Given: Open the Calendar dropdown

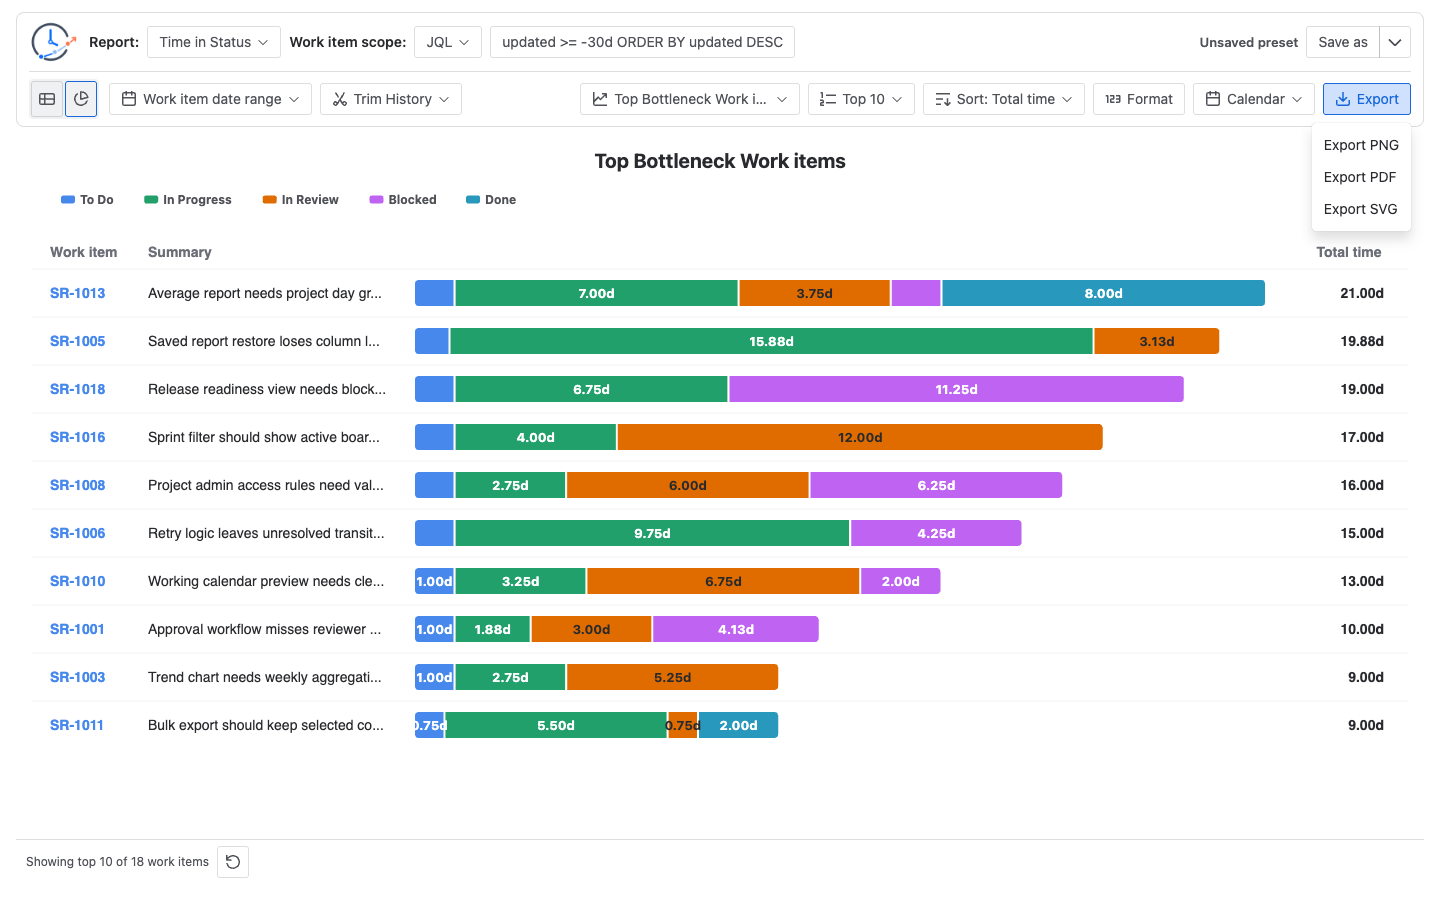Looking at the screenshot, I should 1254,99.
